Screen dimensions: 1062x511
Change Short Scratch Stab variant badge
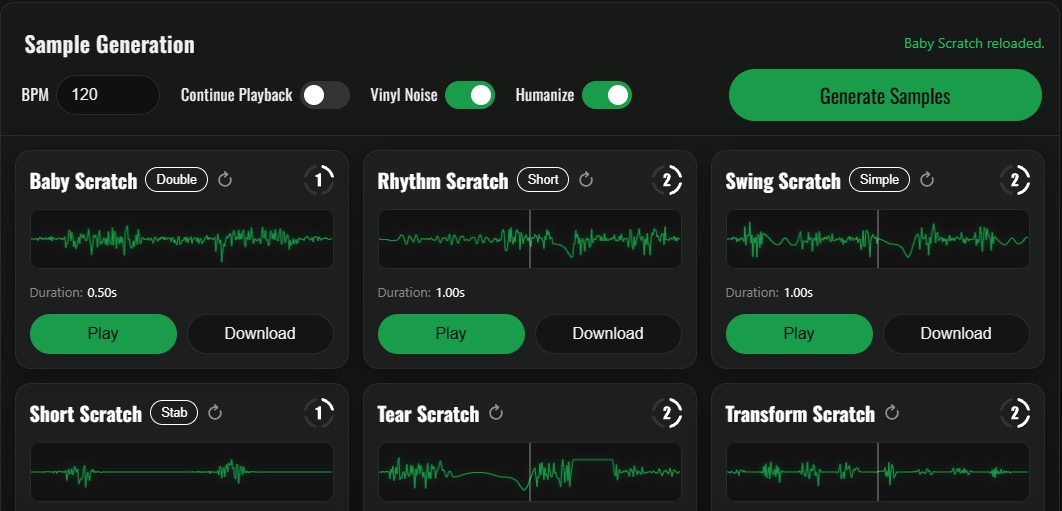tap(174, 412)
